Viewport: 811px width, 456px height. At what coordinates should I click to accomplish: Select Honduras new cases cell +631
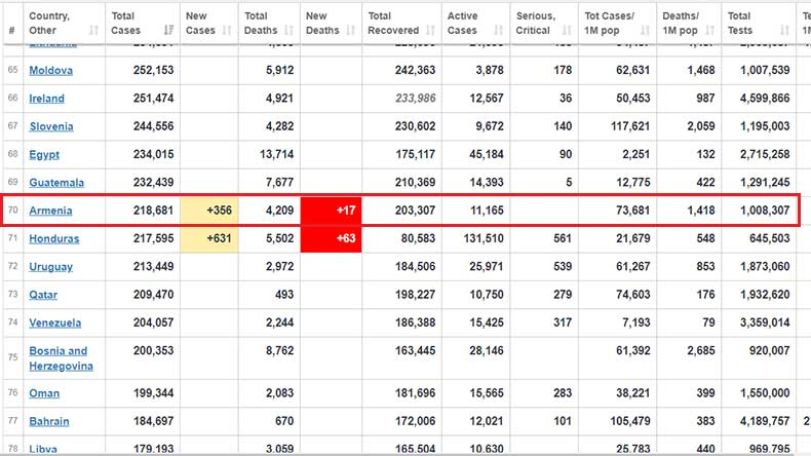tap(209, 238)
